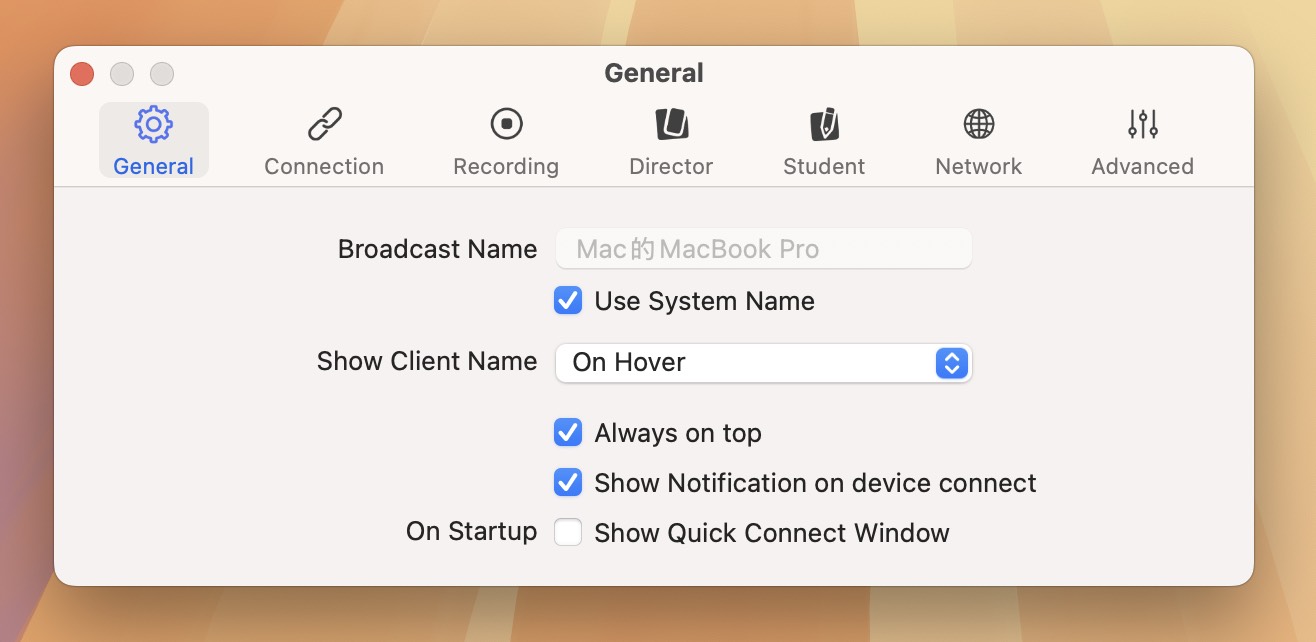Open the Network globe tab

(979, 141)
